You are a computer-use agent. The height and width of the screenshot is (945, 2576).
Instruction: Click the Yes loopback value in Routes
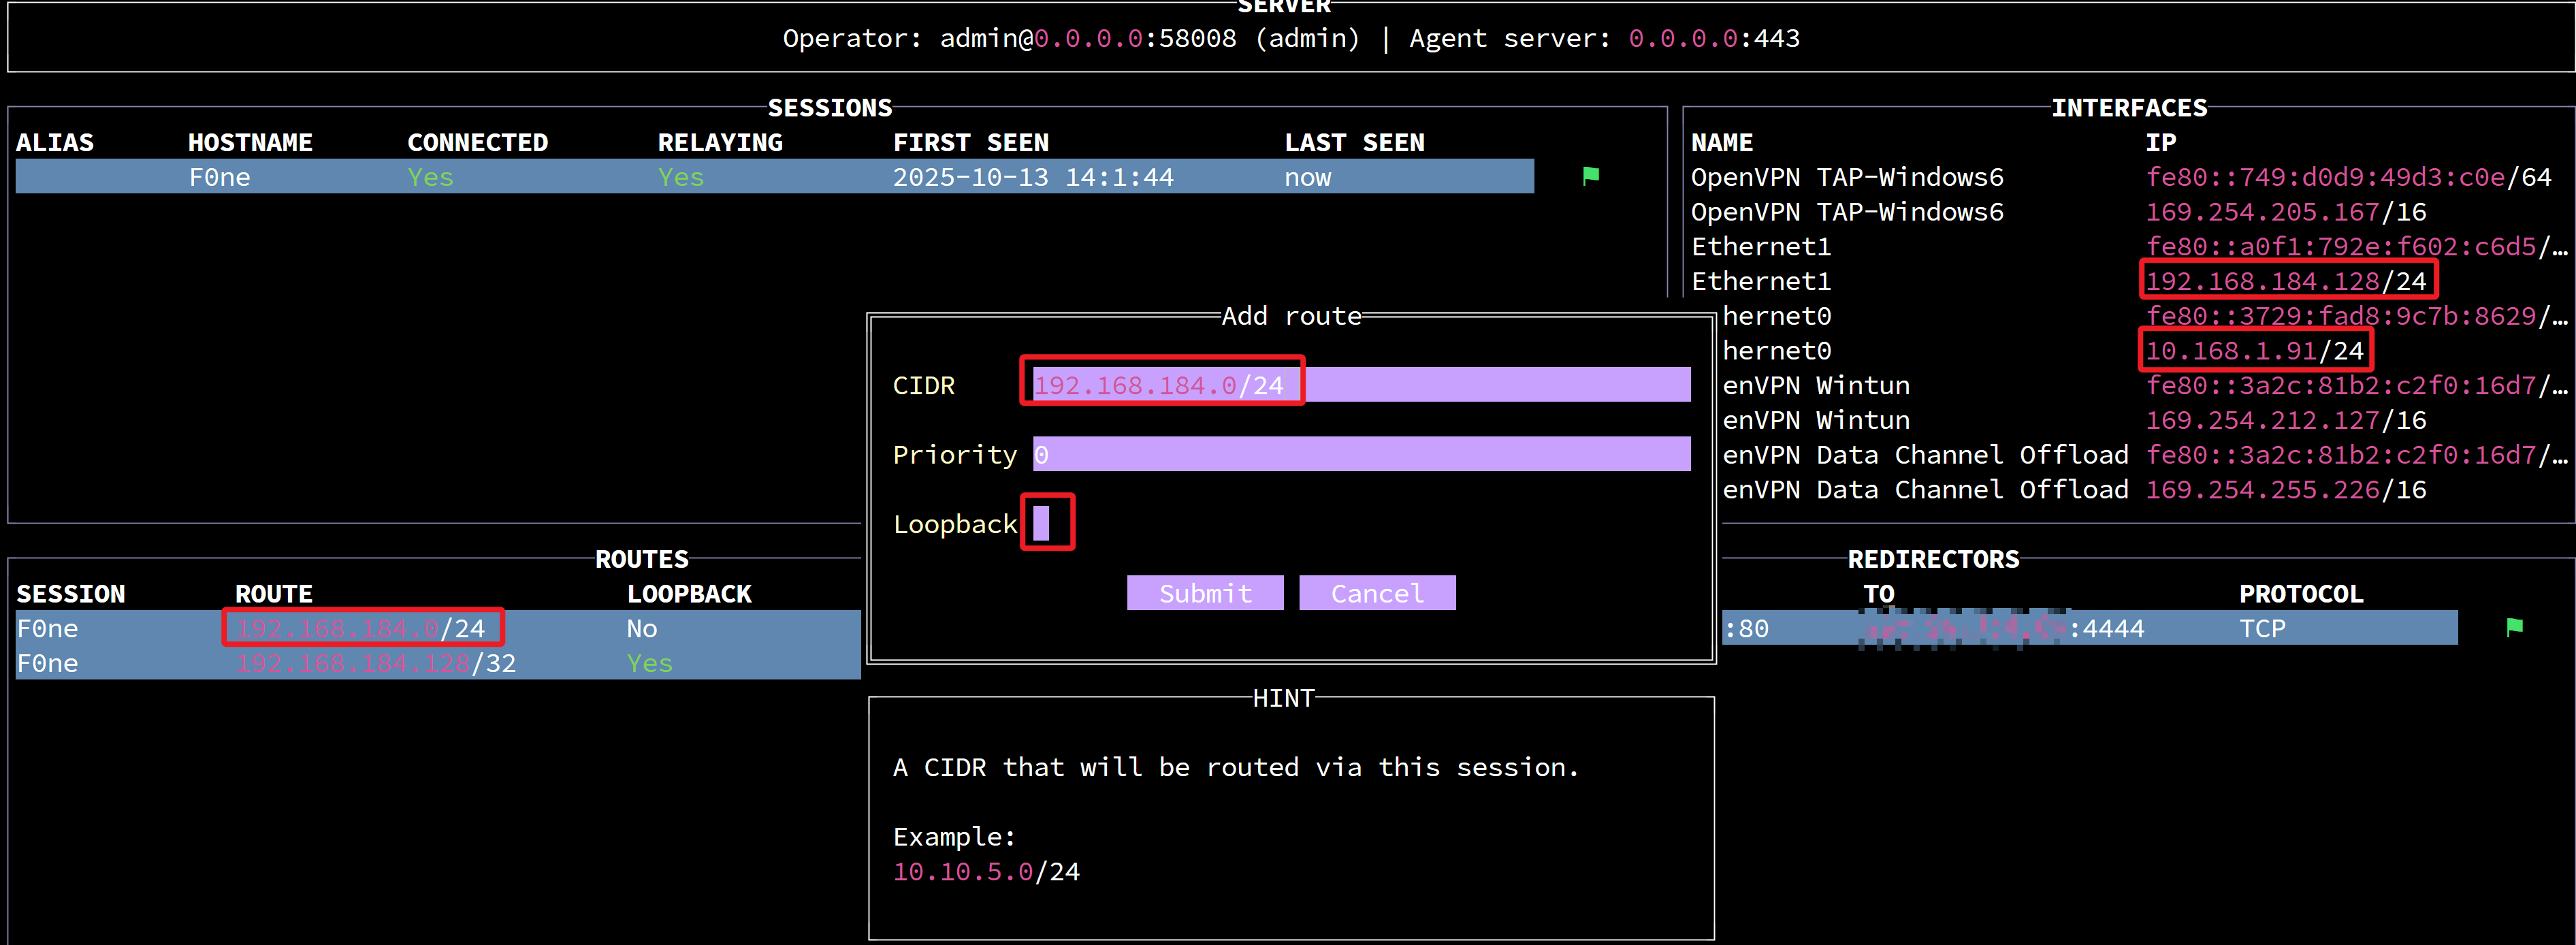[x=649, y=663]
